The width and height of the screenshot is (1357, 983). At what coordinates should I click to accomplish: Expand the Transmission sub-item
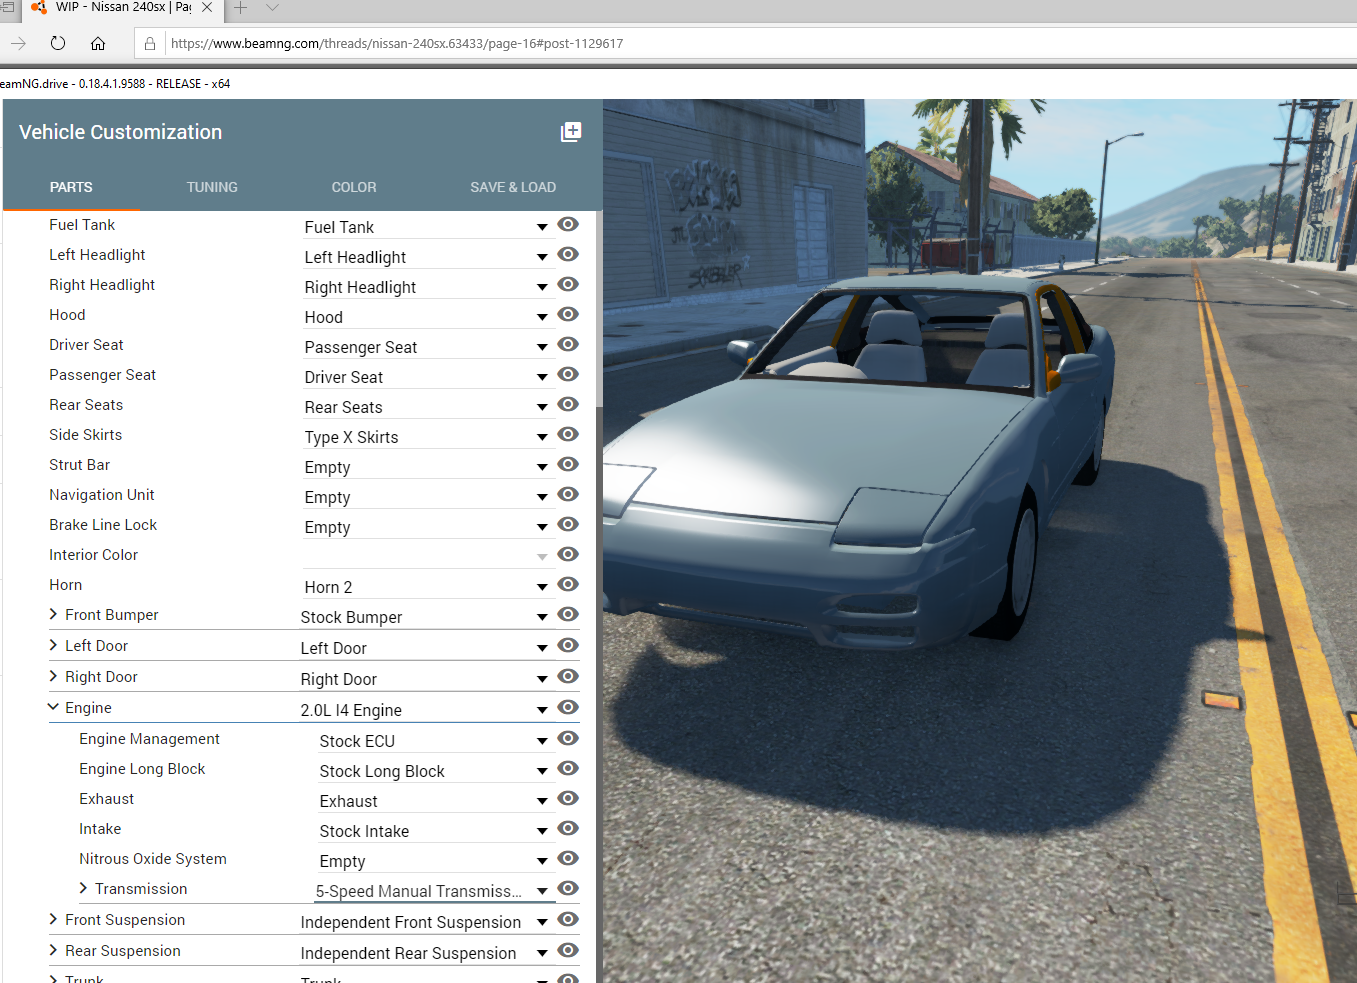pyautogui.click(x=83, y=889)
